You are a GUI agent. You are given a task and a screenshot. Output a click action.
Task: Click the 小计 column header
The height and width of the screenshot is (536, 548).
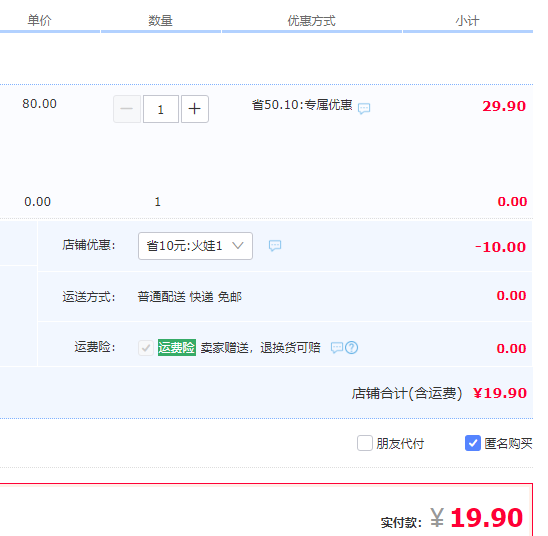[467, 21]
